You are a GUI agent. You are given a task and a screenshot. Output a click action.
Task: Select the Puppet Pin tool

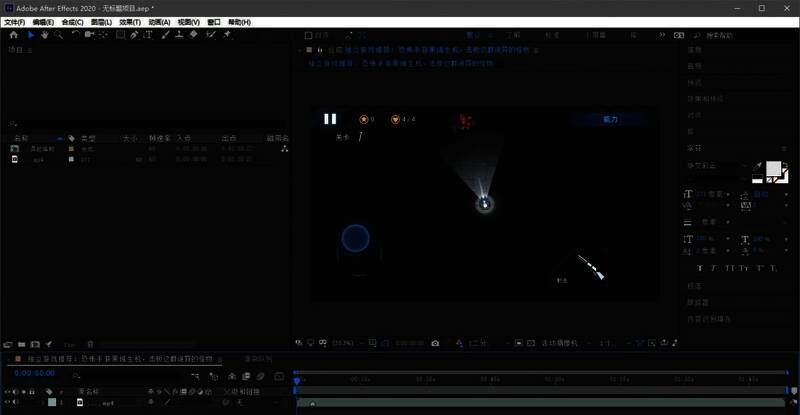click(227, 34)
